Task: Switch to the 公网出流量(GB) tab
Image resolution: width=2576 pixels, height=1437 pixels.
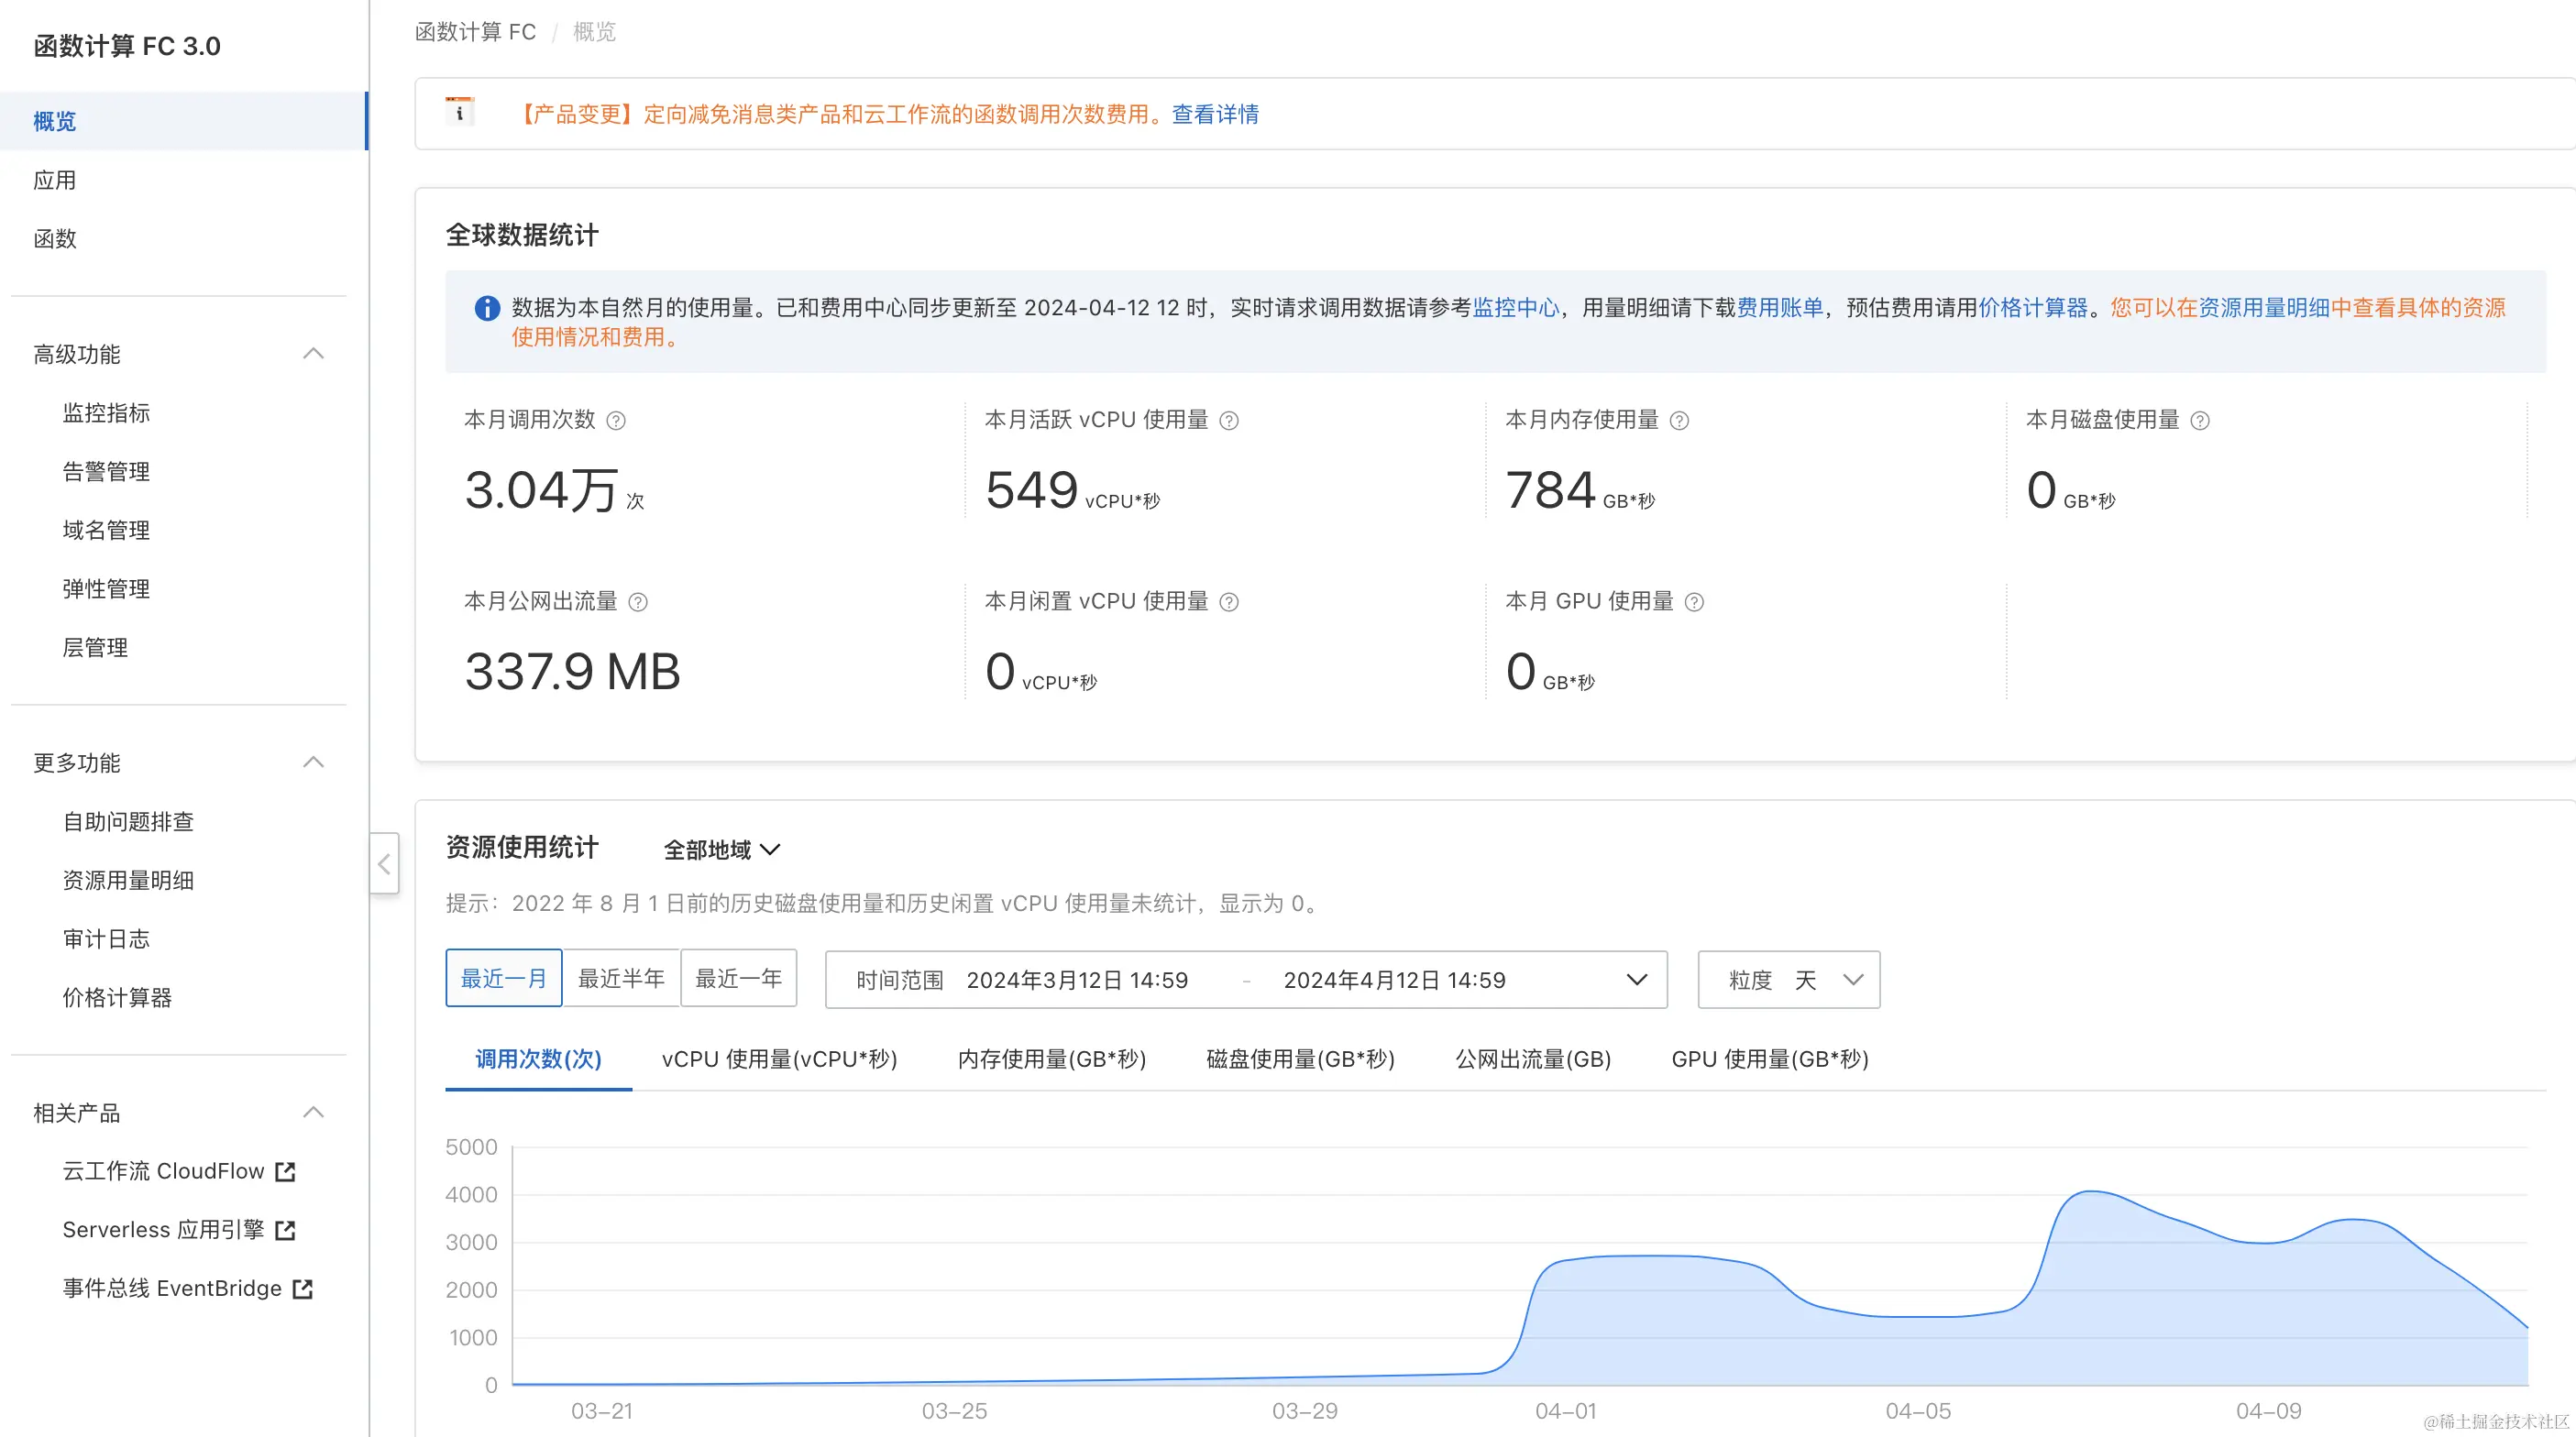Action: pos(1533,1059)
